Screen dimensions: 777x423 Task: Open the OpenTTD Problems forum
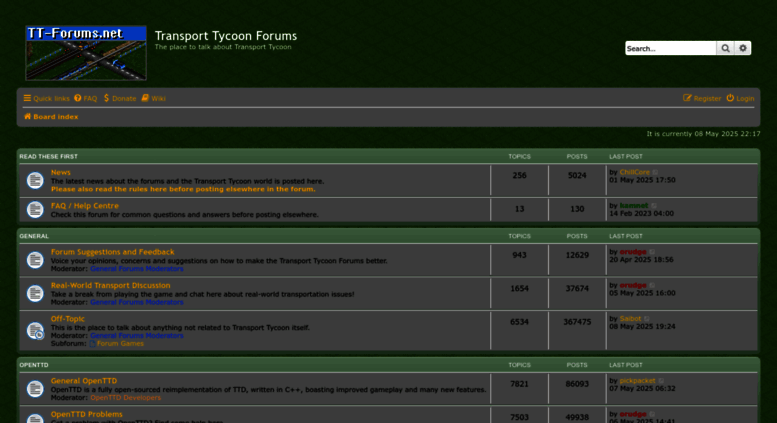pyautogui.click(x=86, y=414)
